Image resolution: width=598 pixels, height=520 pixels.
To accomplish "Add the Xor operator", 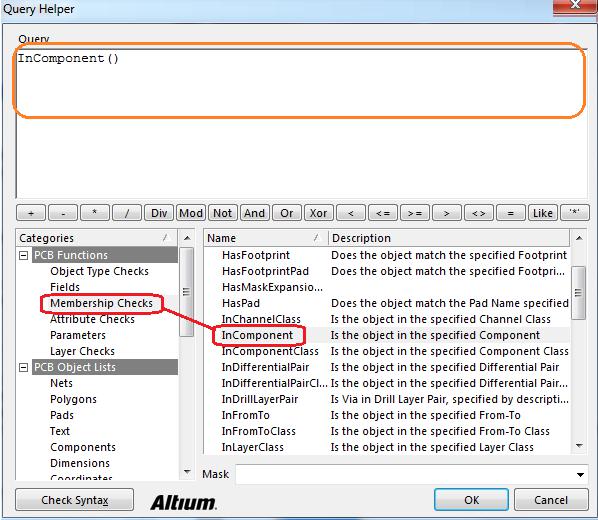I will coord(318,213).
